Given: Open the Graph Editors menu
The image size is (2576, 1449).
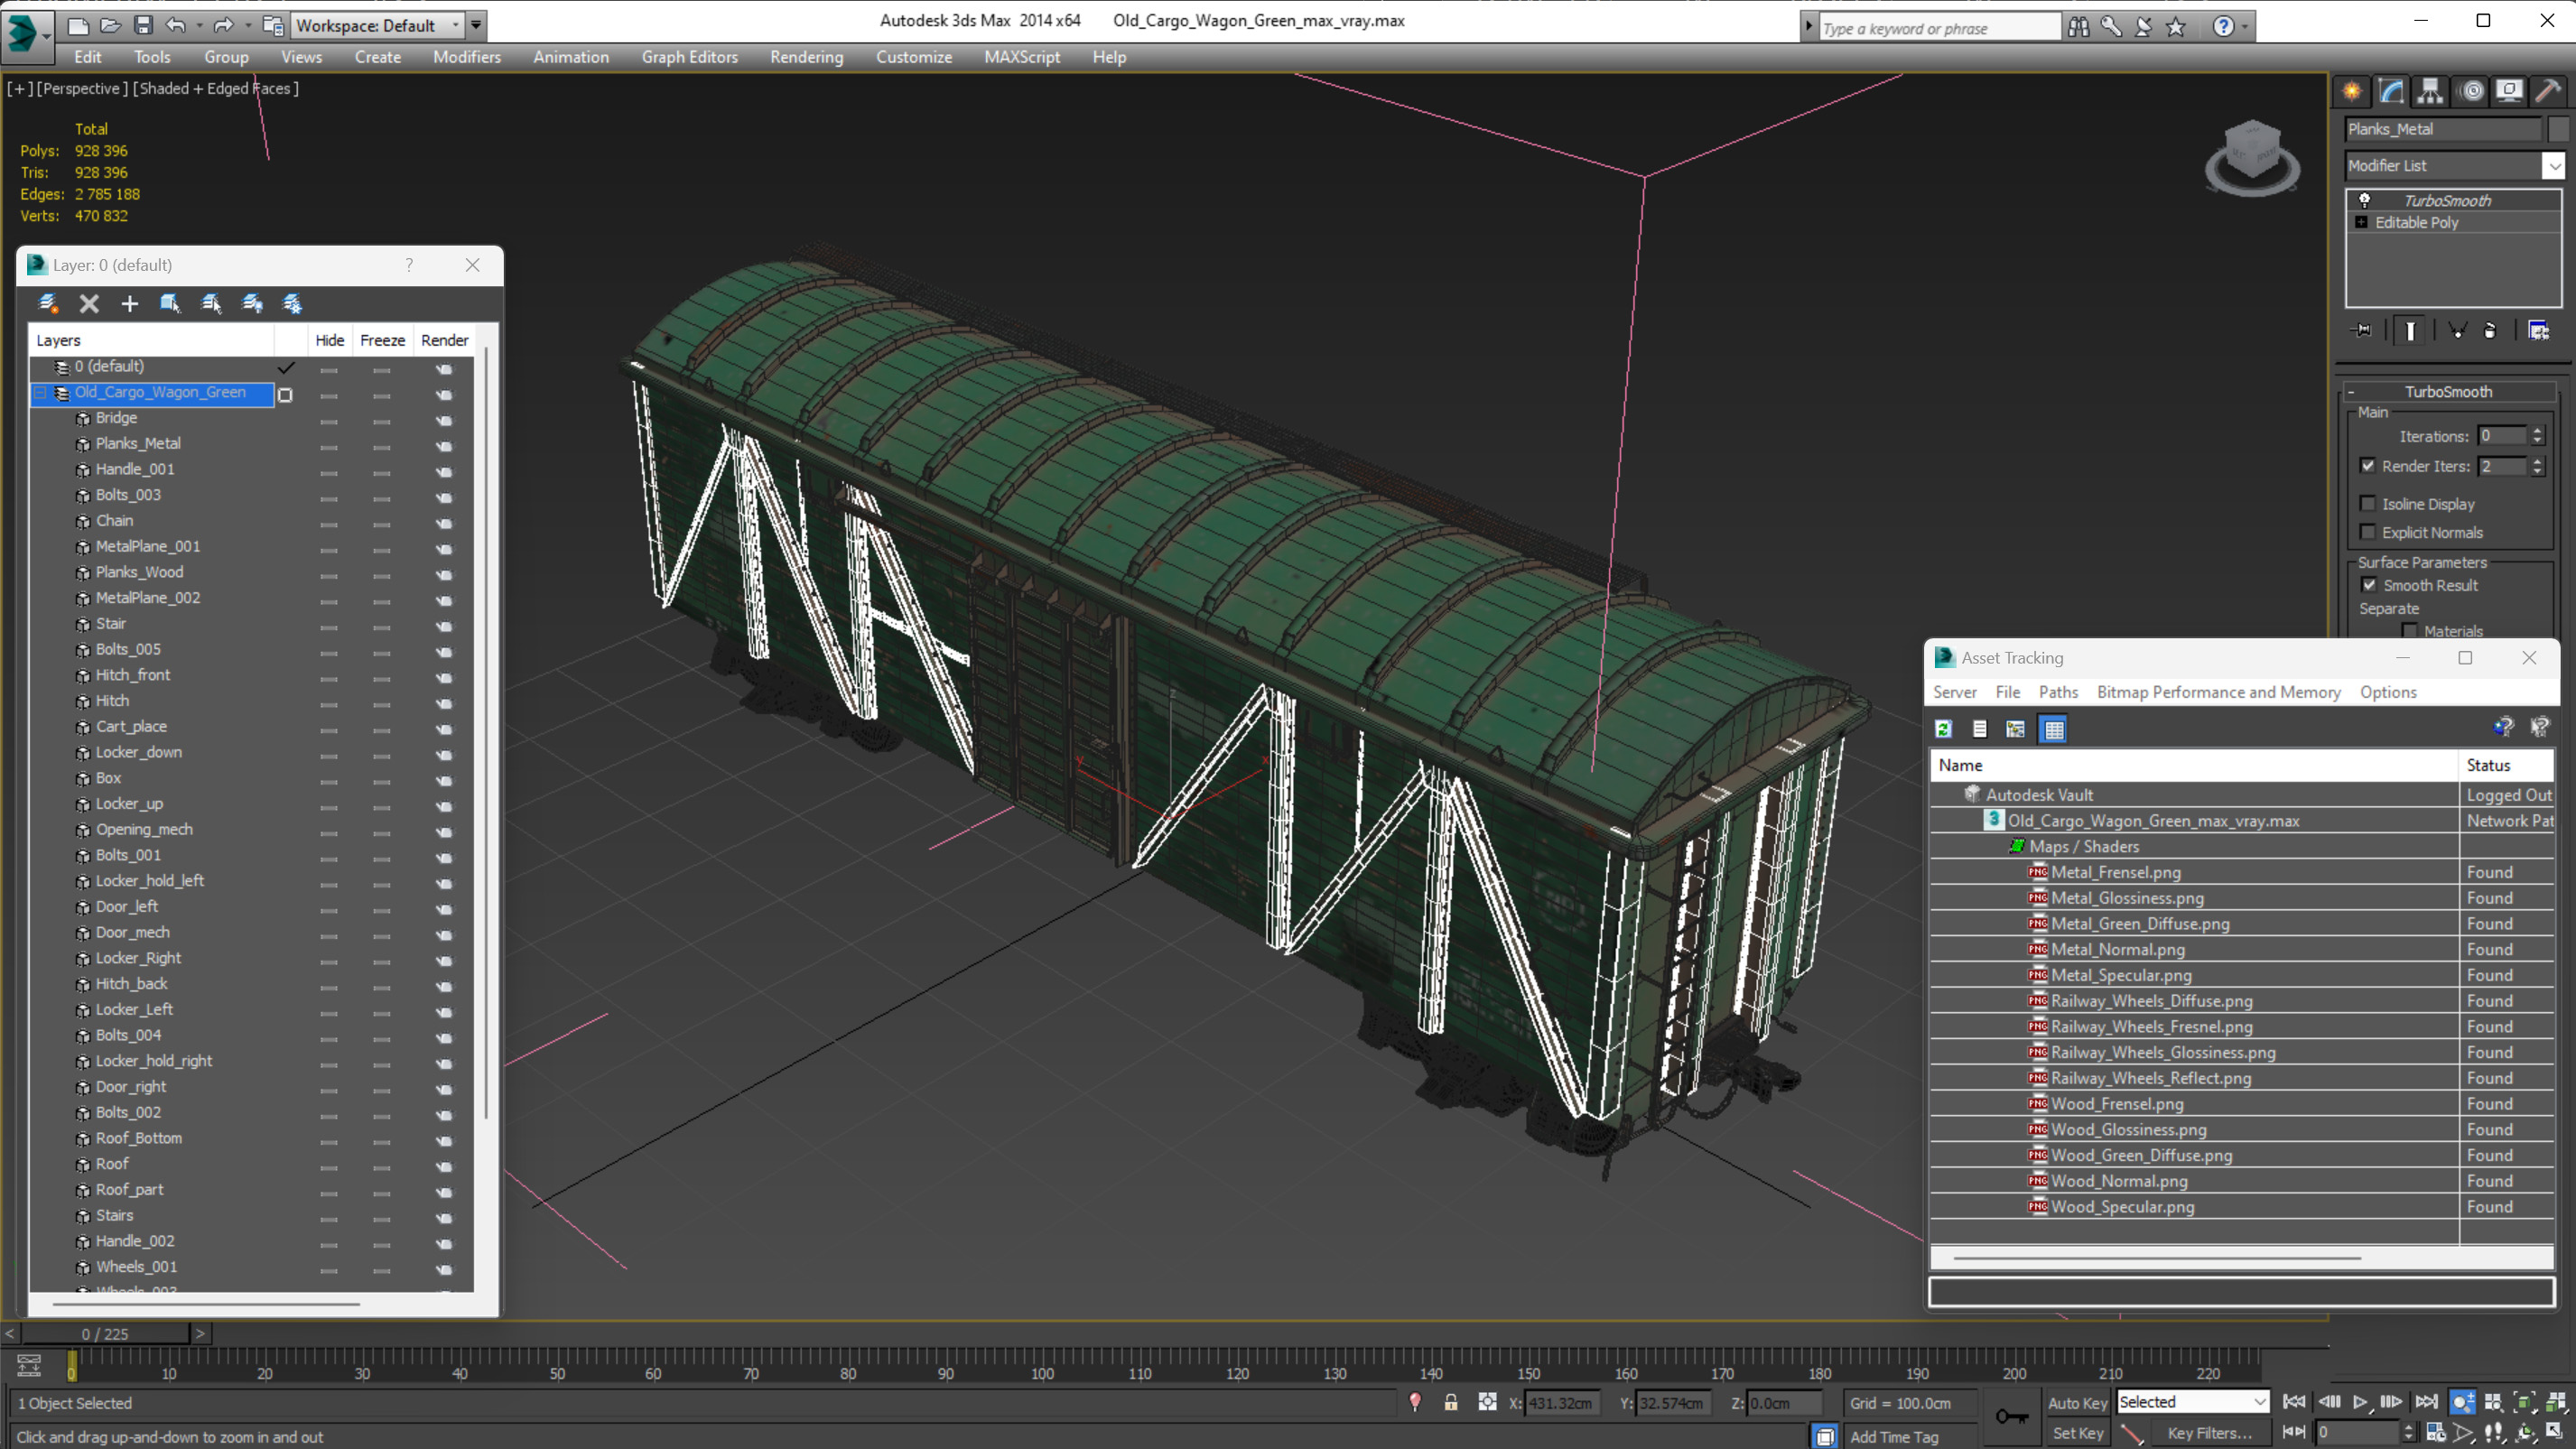Looking at the screenshot, I should (689, 57).
